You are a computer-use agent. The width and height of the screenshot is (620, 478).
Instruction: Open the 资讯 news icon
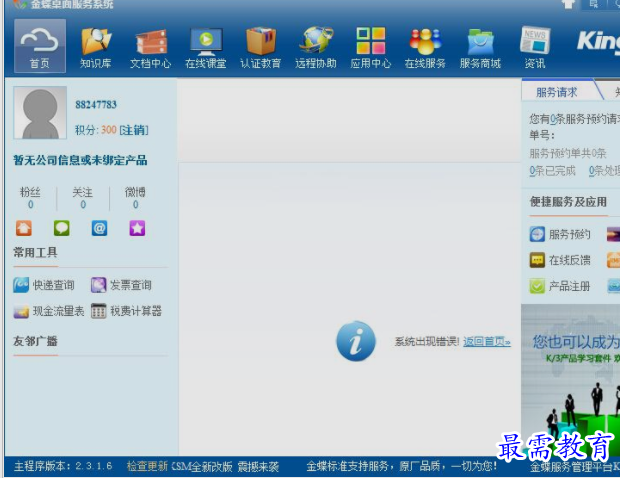click(x=535, y=47)
